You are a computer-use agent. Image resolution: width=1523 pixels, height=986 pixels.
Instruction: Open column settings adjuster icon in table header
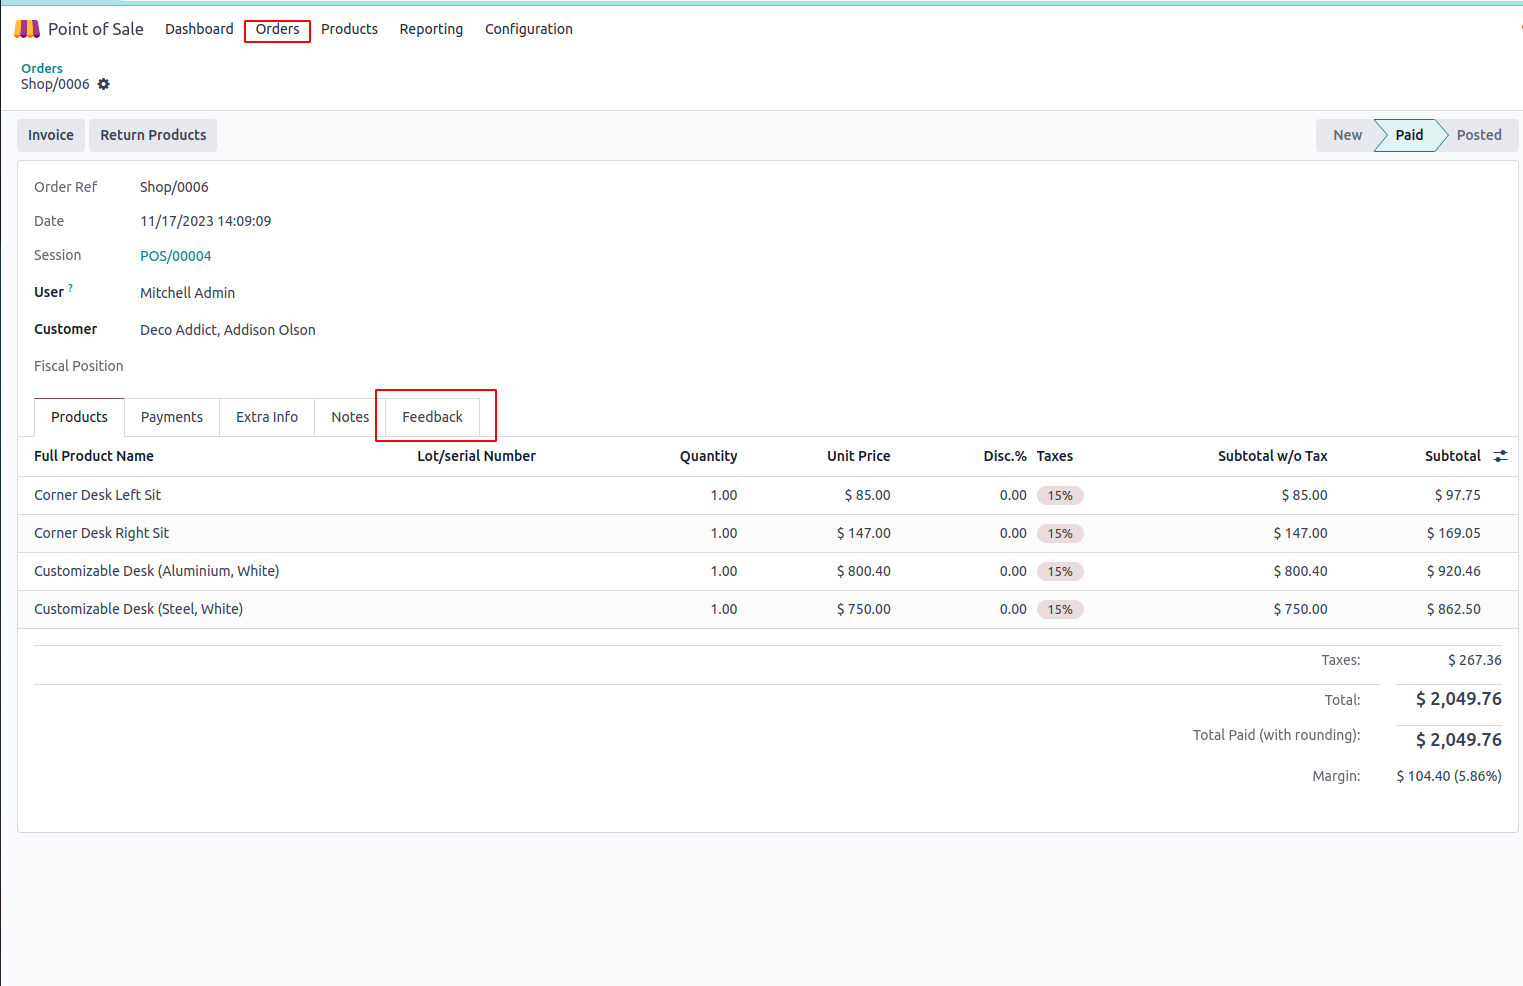1500,456
